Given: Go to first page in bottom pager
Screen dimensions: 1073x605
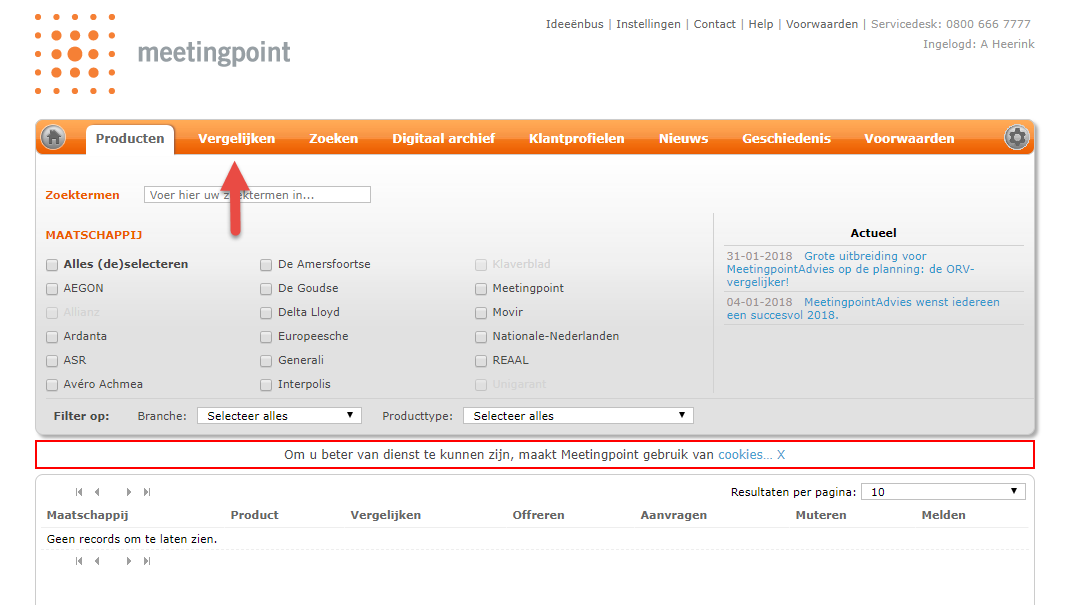Looking at the screenshot, I should (79, 561).
